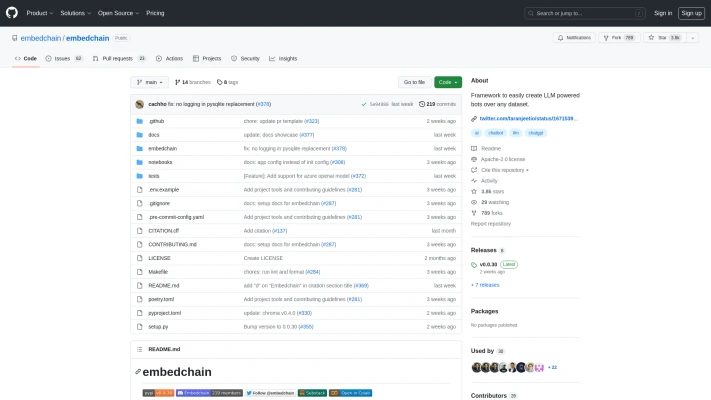Switch to the Projects tab
This screenshot has height=400, width=711.
pos(207,59)
